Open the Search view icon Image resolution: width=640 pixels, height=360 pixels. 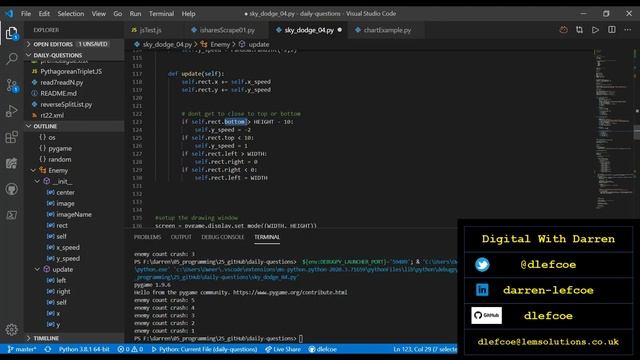[x=11, y=59]
